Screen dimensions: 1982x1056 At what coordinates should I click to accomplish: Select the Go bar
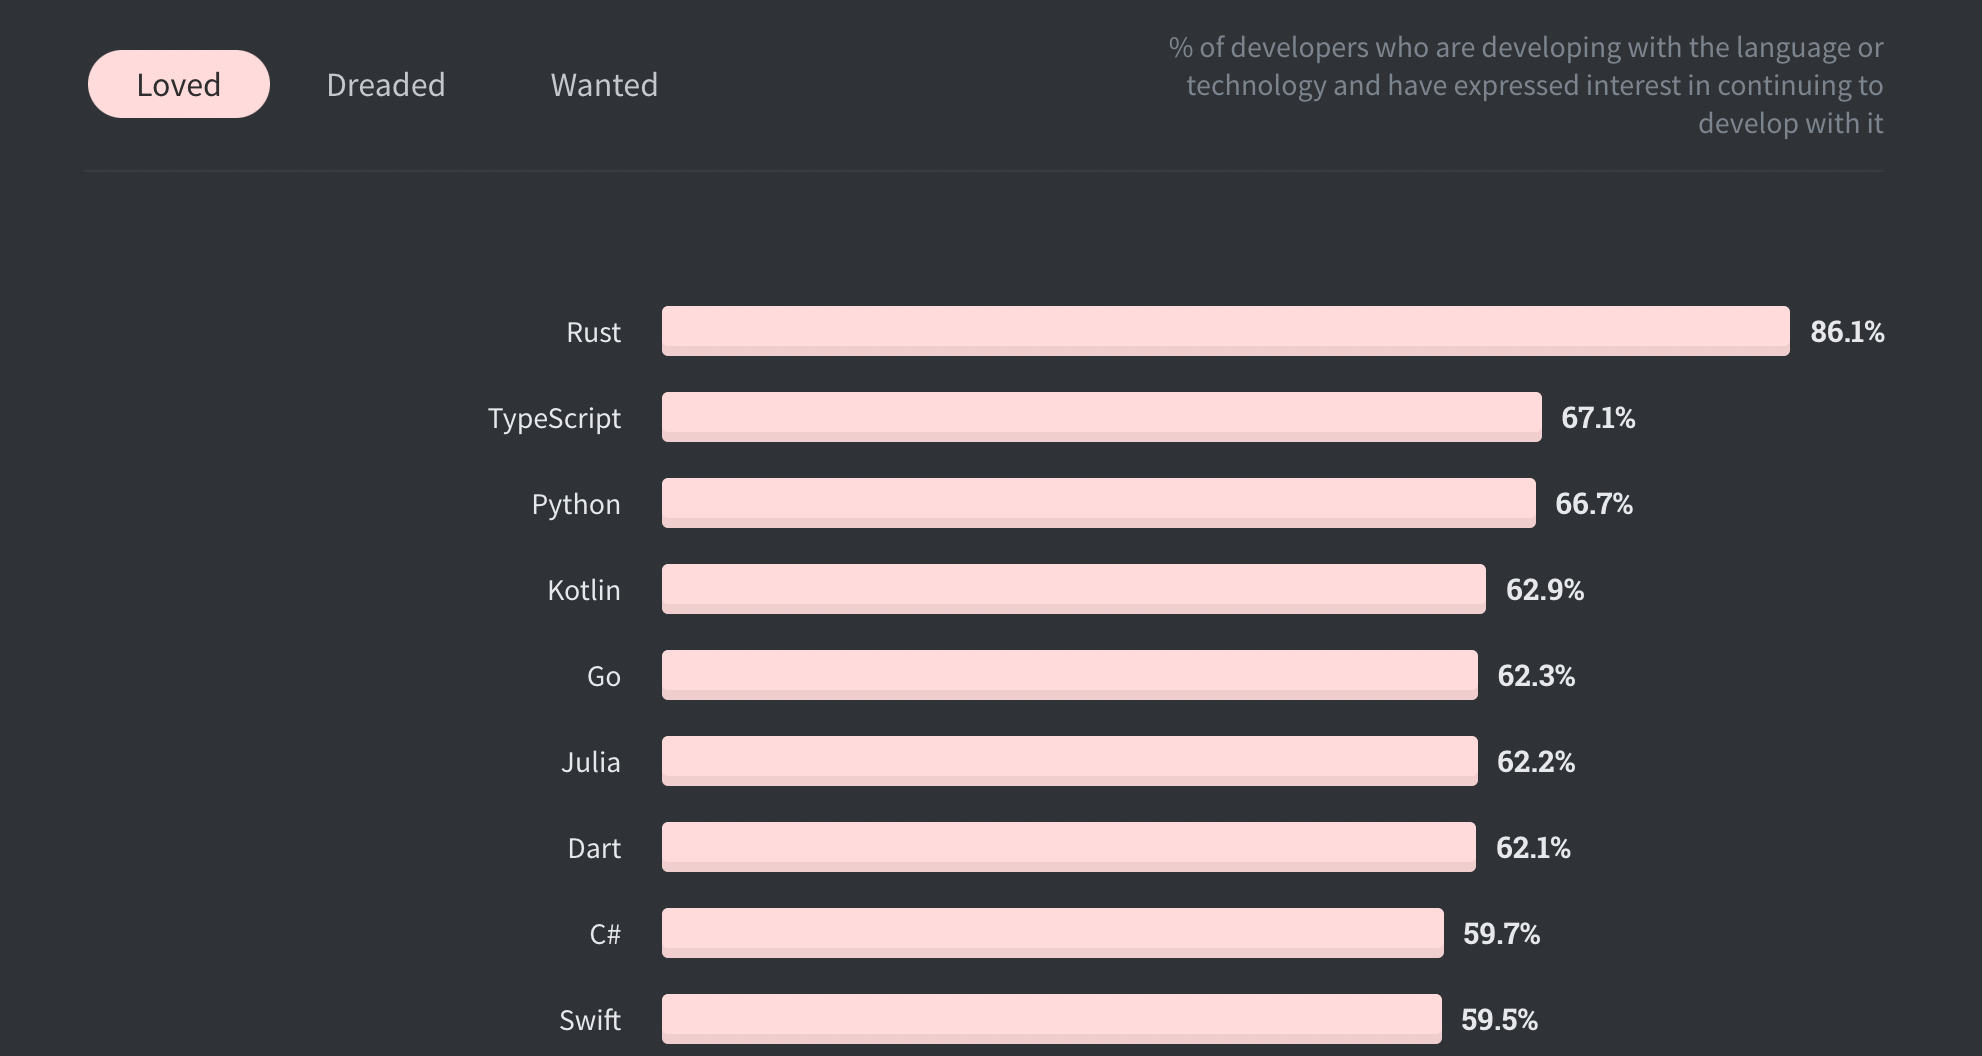click(1069, 675)
